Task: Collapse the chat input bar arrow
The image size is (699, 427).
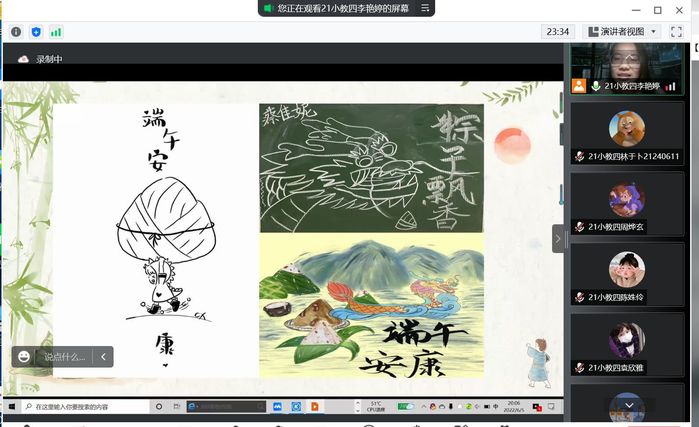Action: (104, 356)
